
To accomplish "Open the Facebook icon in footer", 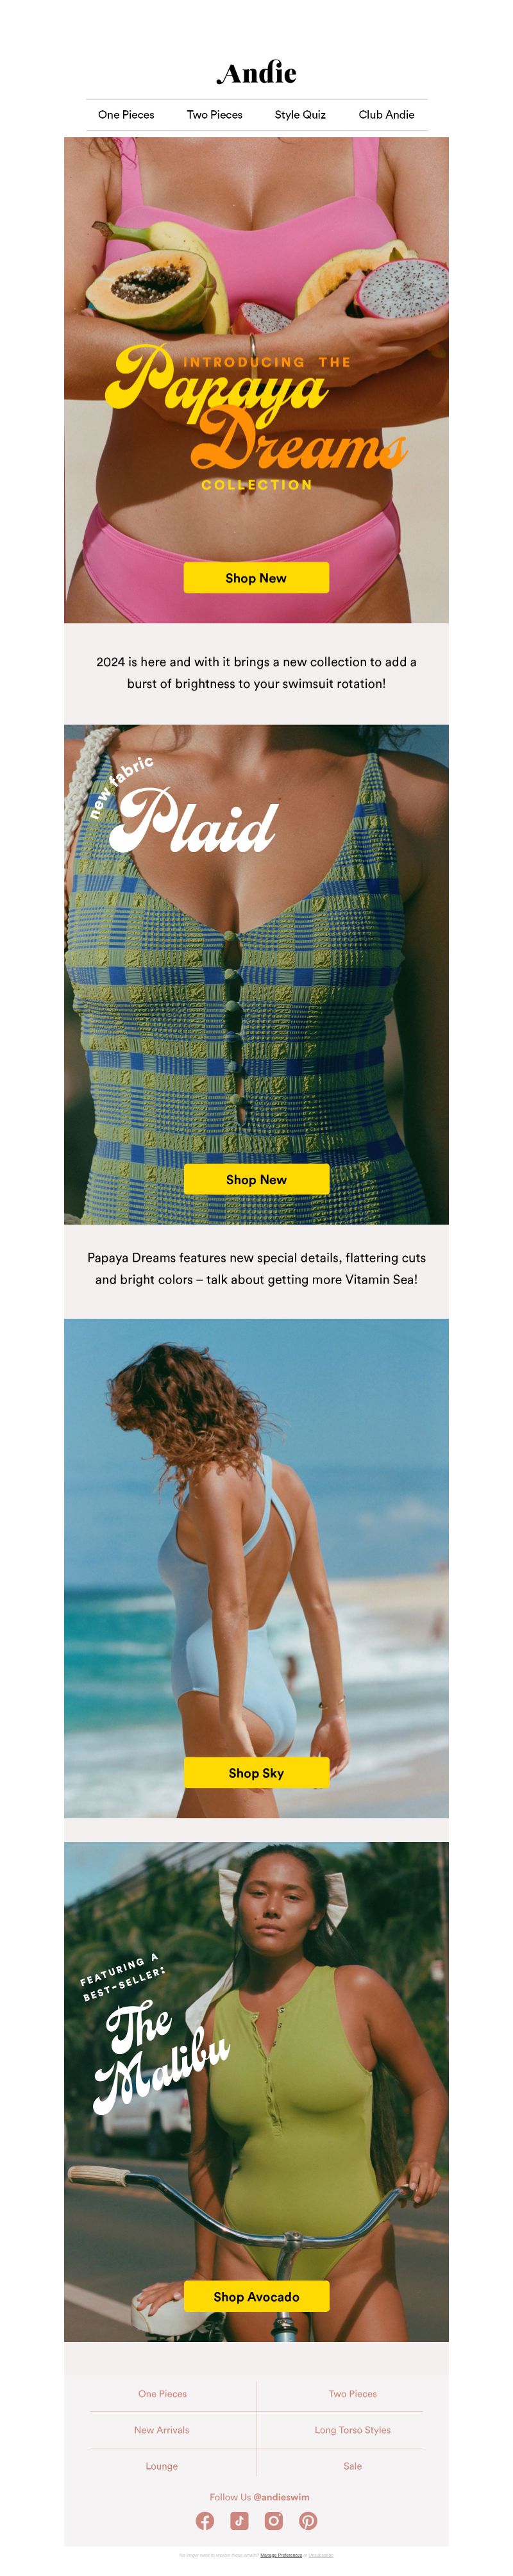I will (205, 2521).
